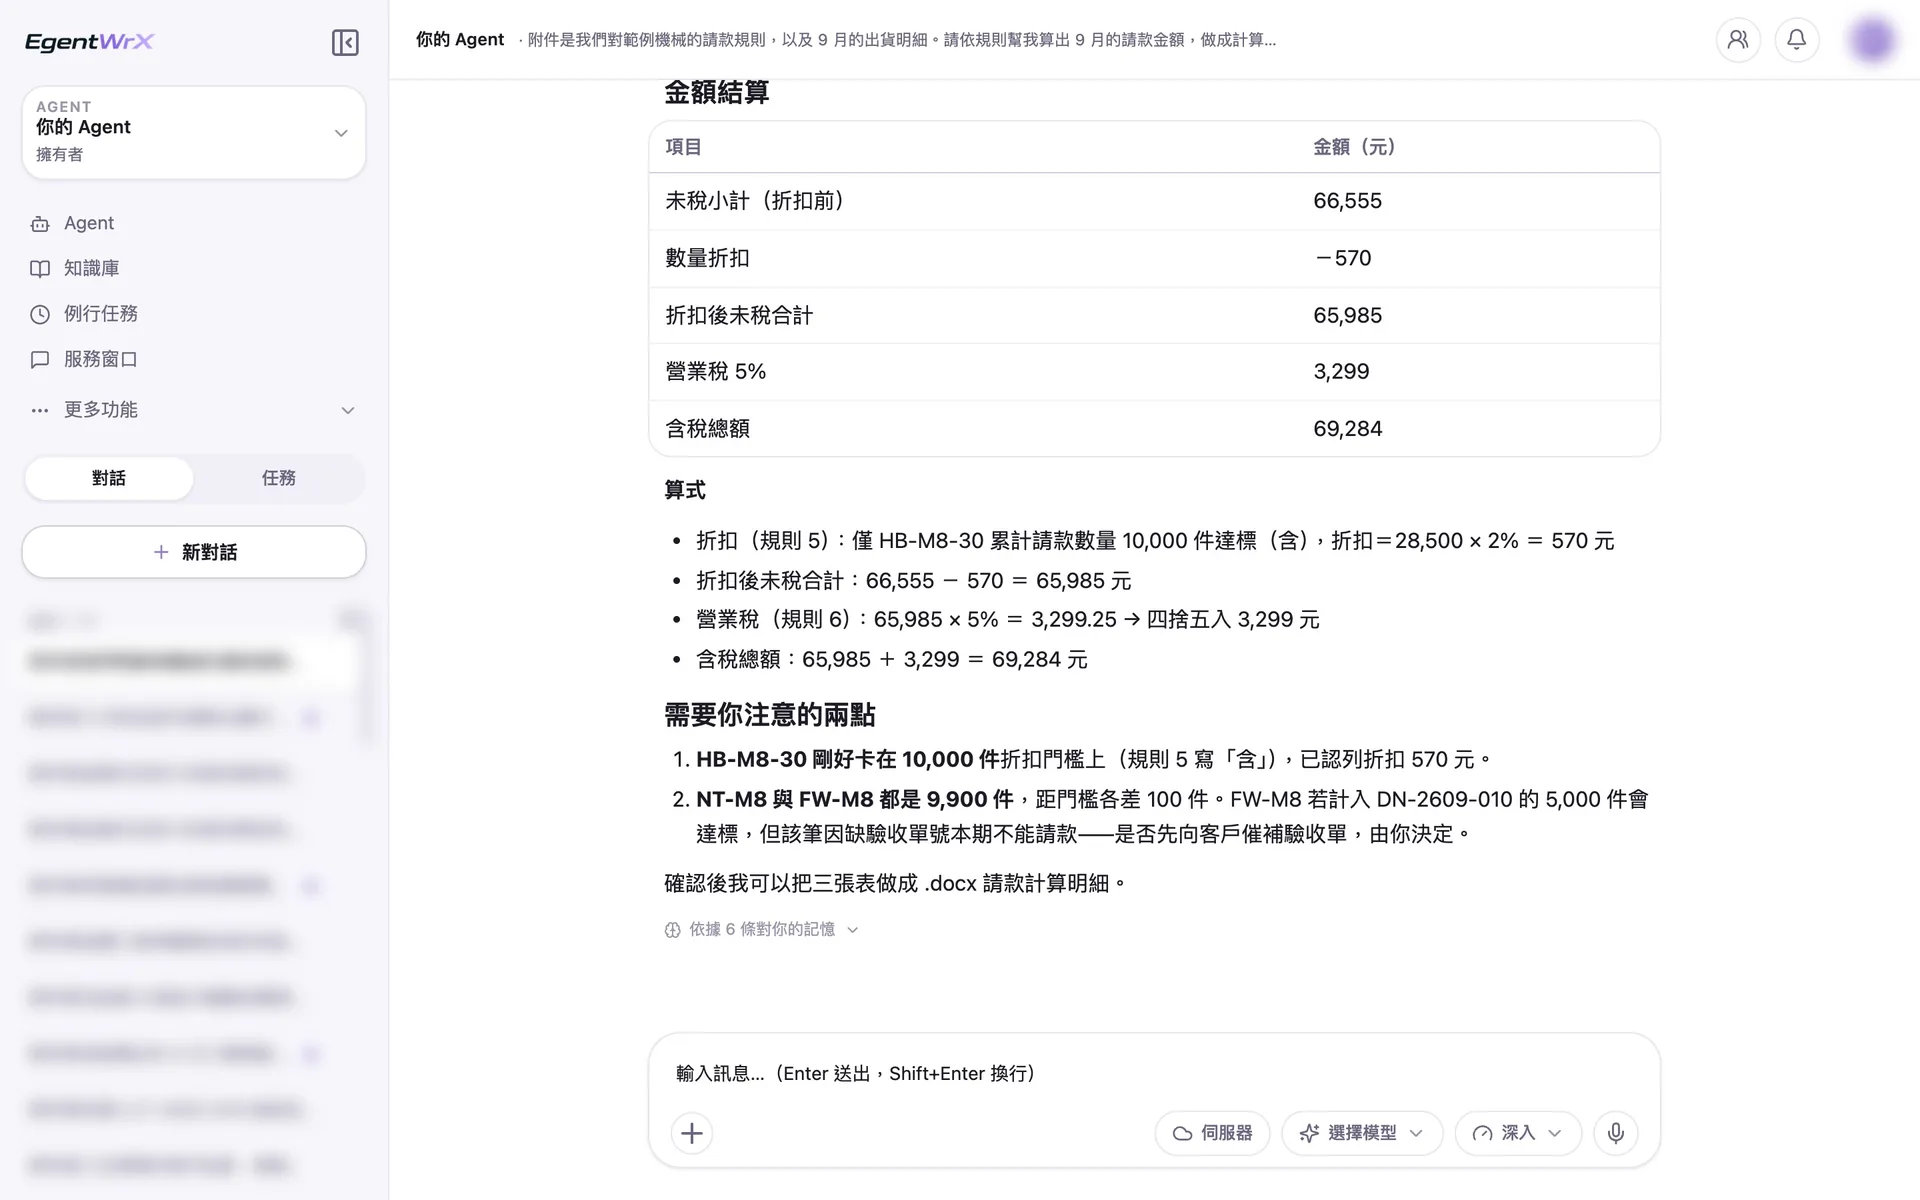Click the Agent robot icon
The height and width of the screenshot is (1200, 1920).
40,224
